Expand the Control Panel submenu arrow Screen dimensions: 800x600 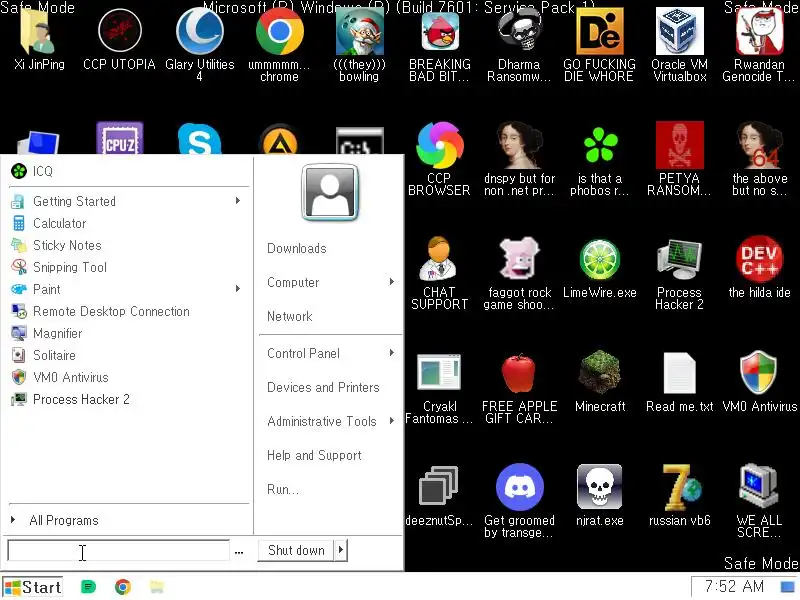tap(392, 353)
